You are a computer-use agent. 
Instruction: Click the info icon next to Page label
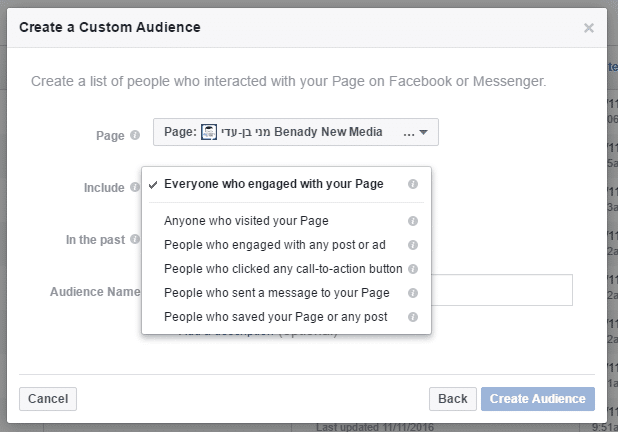coord(135,135)
